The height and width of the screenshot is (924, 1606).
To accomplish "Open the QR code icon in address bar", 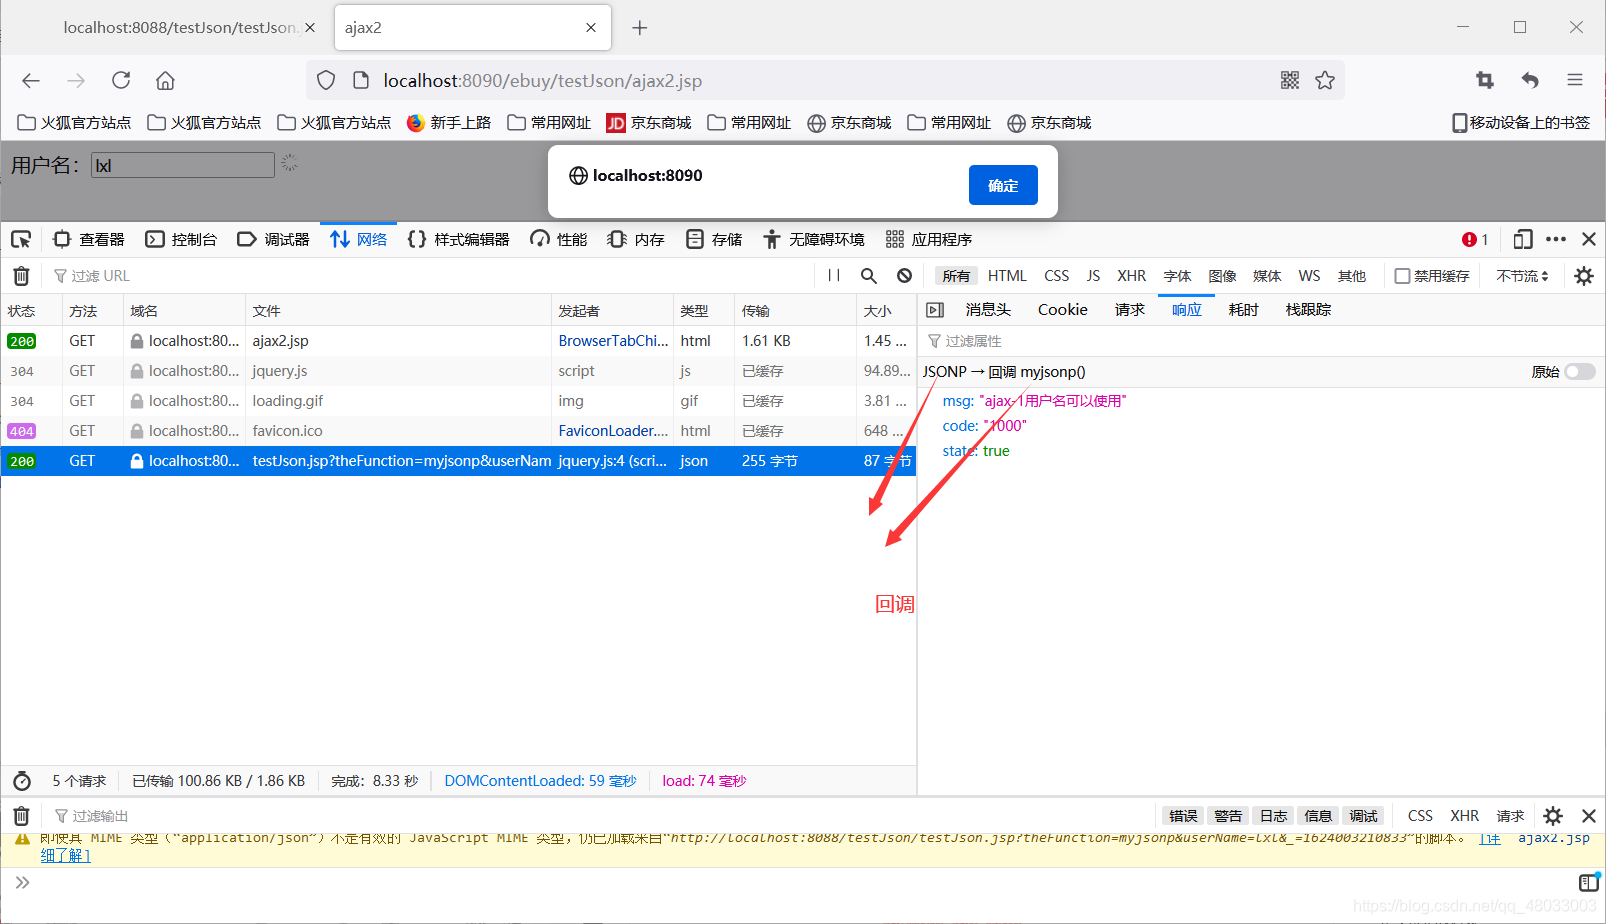I will (1290, 81).
